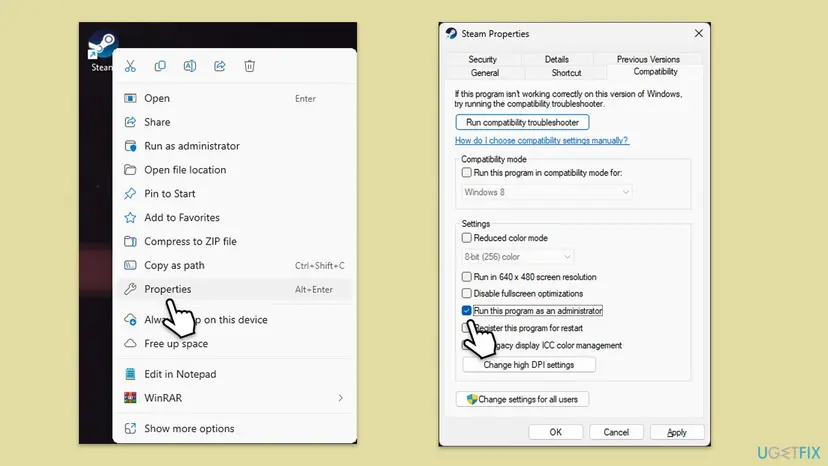Image resolution: width=828 pixels, height=466 pixels.
Task: Click the icon beside Share entry
Action: (x=130, y=122)
